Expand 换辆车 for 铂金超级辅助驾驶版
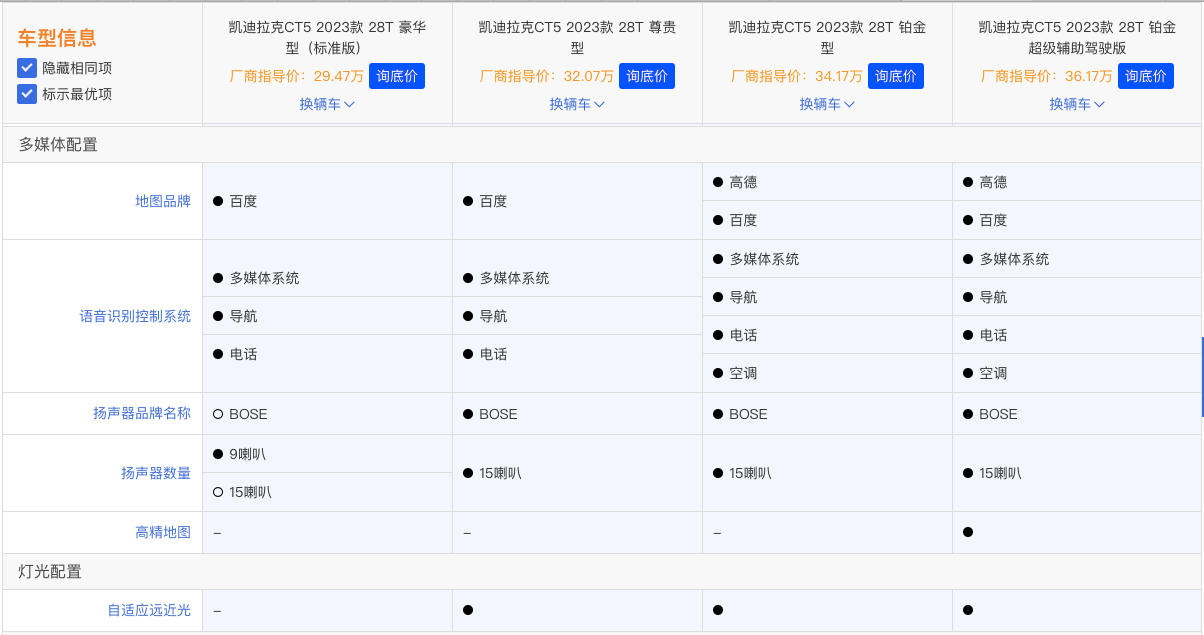This screenshot has height=635, width=1204. pos(1077,104)
